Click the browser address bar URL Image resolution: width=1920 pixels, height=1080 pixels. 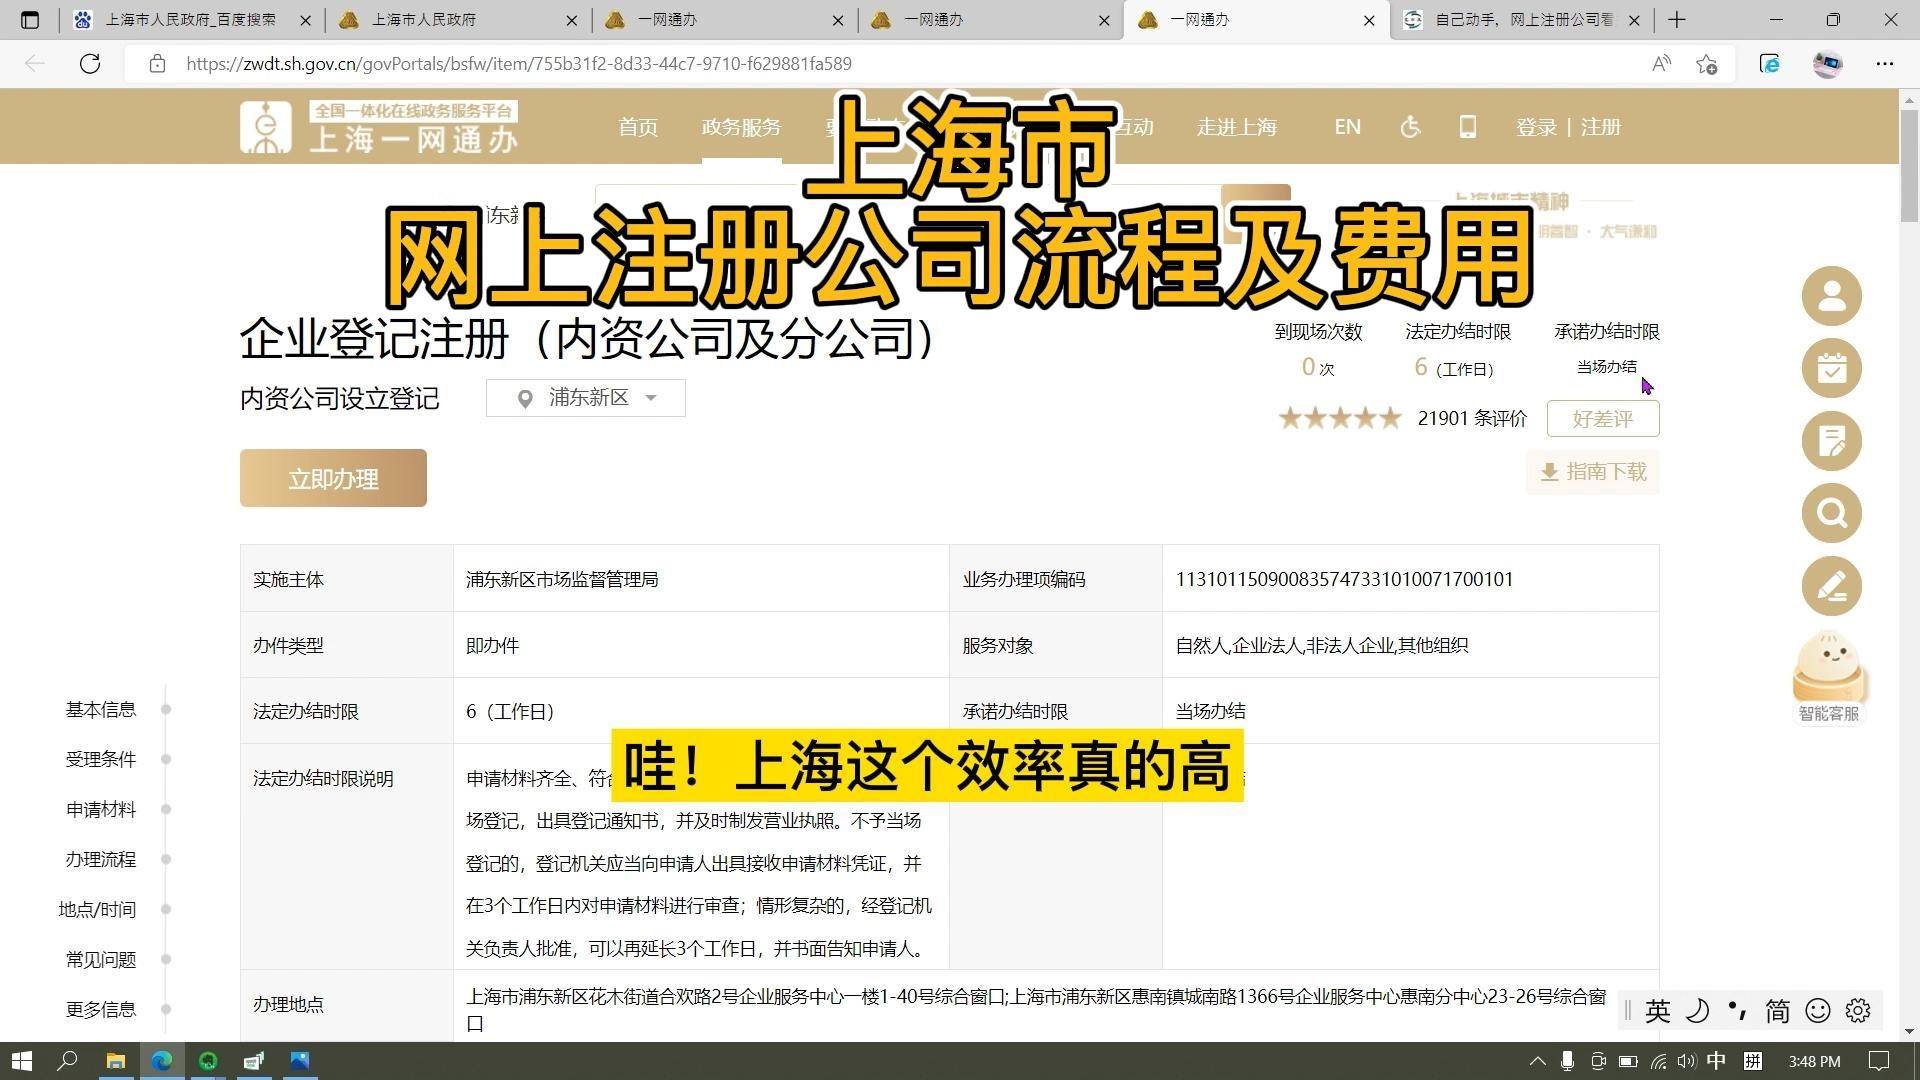(518, 64)
